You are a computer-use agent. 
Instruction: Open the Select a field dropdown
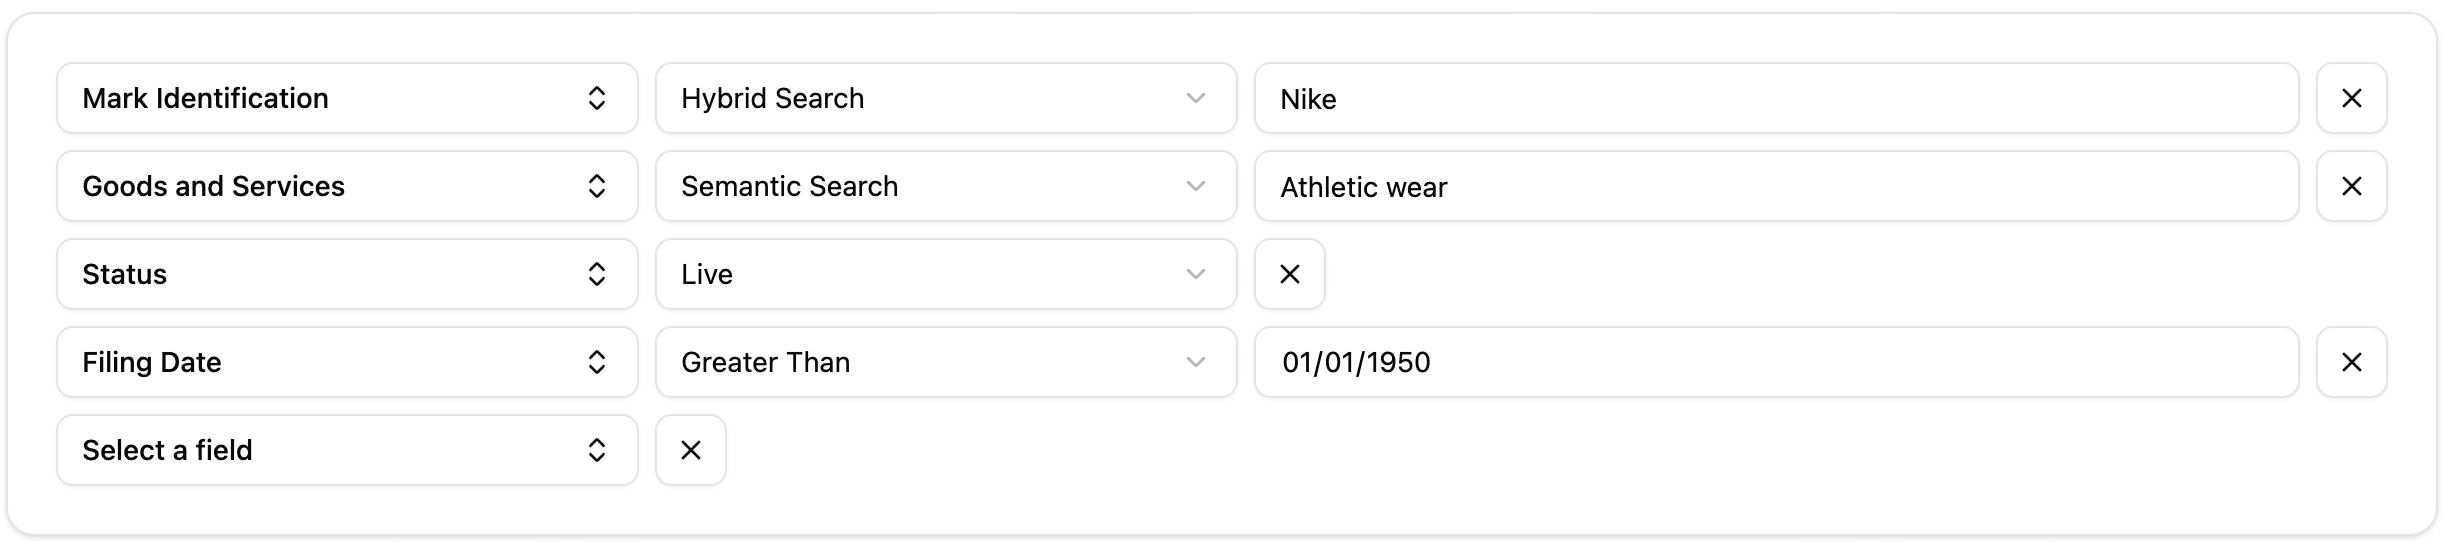(x=346, y=450)
